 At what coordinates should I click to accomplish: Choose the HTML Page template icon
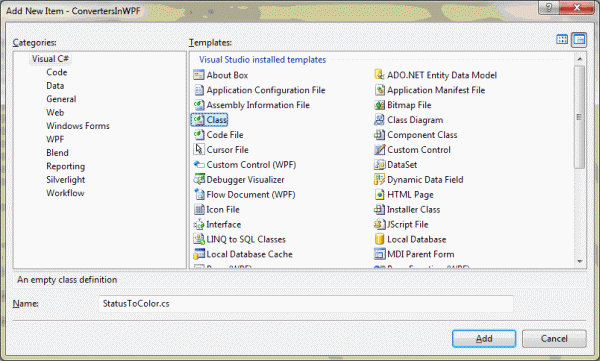[379, 194]
